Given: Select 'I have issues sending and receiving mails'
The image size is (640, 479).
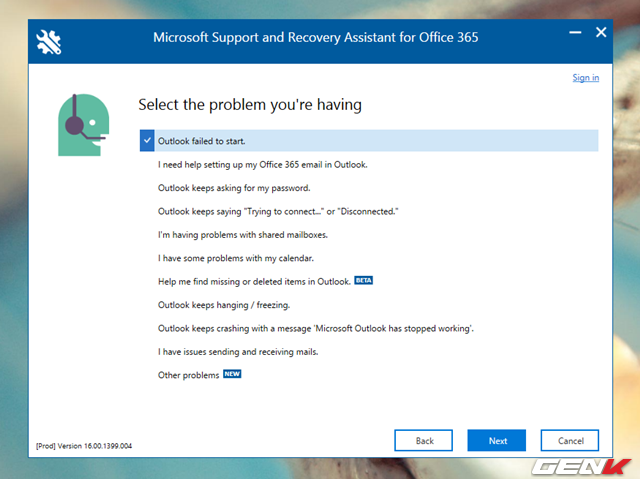Looking at the screenshot, I should coord(238,352).
